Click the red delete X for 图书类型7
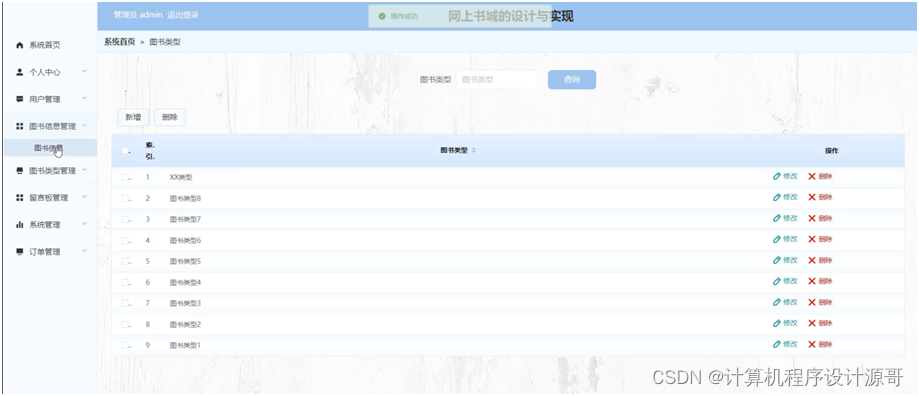Image resolution: width=919 pixels, height=396 pixels. [812, 219]
